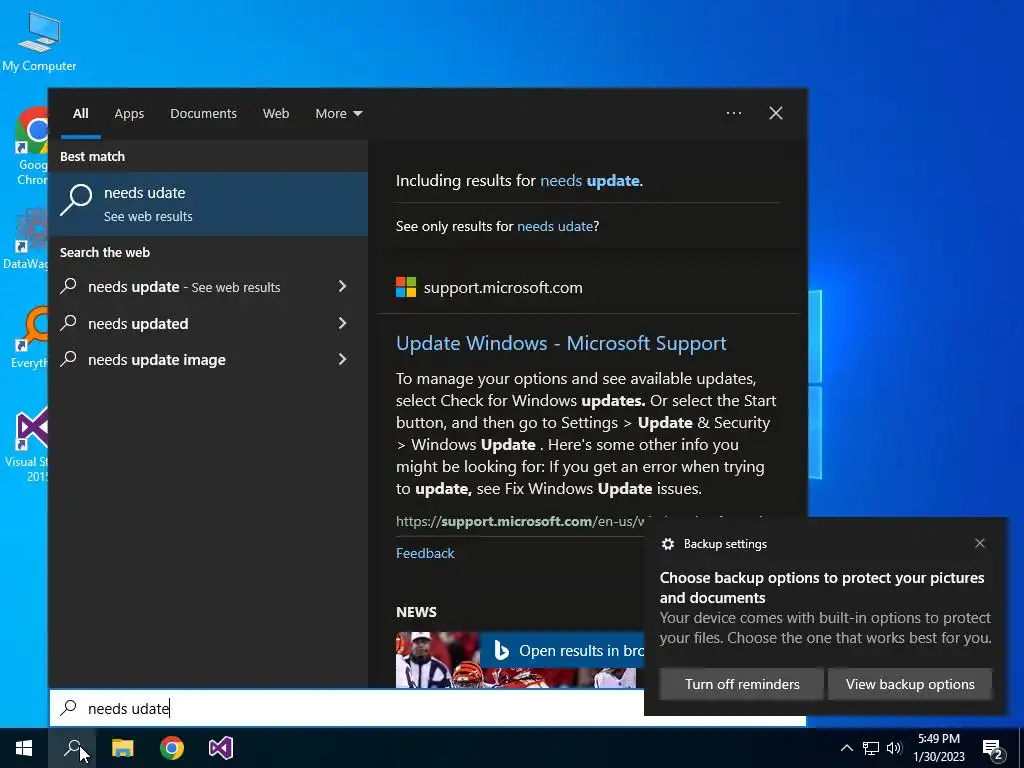Screen dimensions: 1024x768
Task: Click the taskbar search magnifier icon
Action: (x=72, y=748)
